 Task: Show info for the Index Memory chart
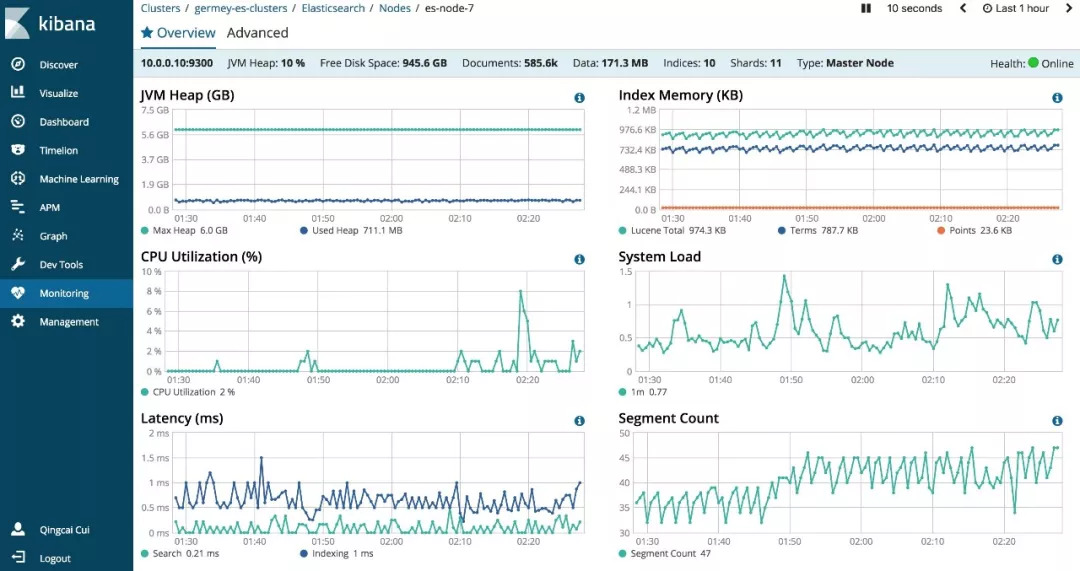[1057, 98]
